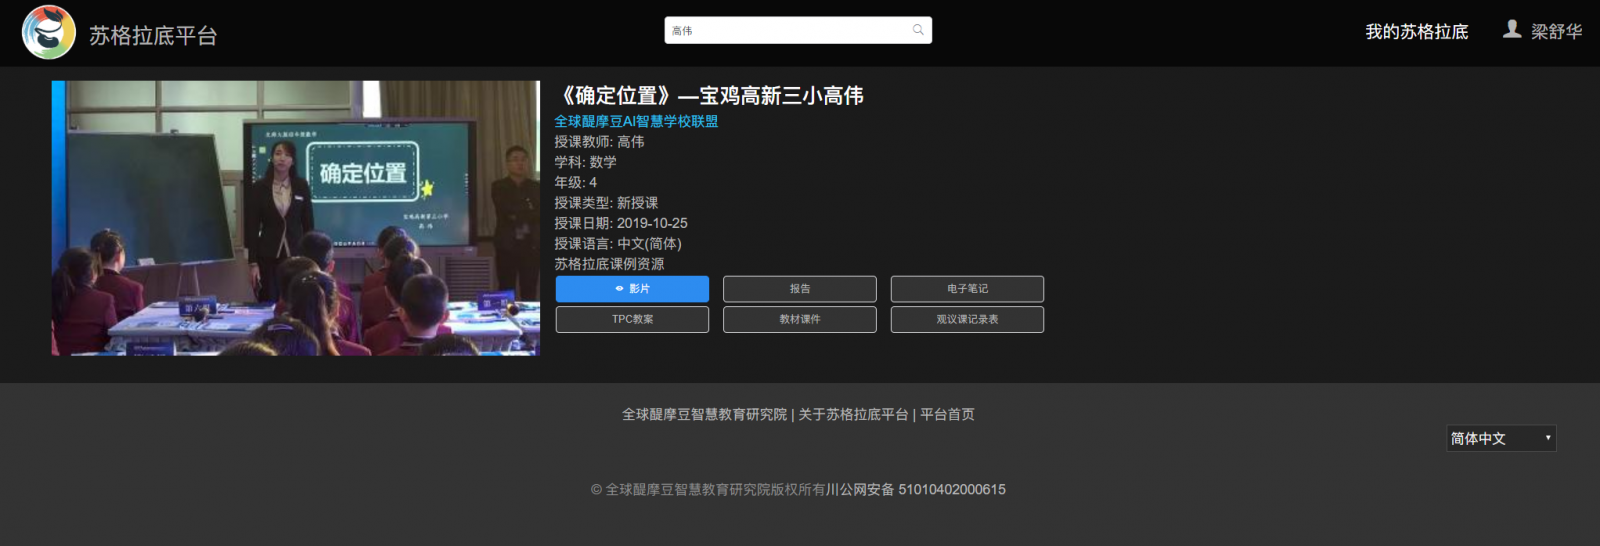Open 关于苏格拉底平台 footer link

(x=853, y=414)
